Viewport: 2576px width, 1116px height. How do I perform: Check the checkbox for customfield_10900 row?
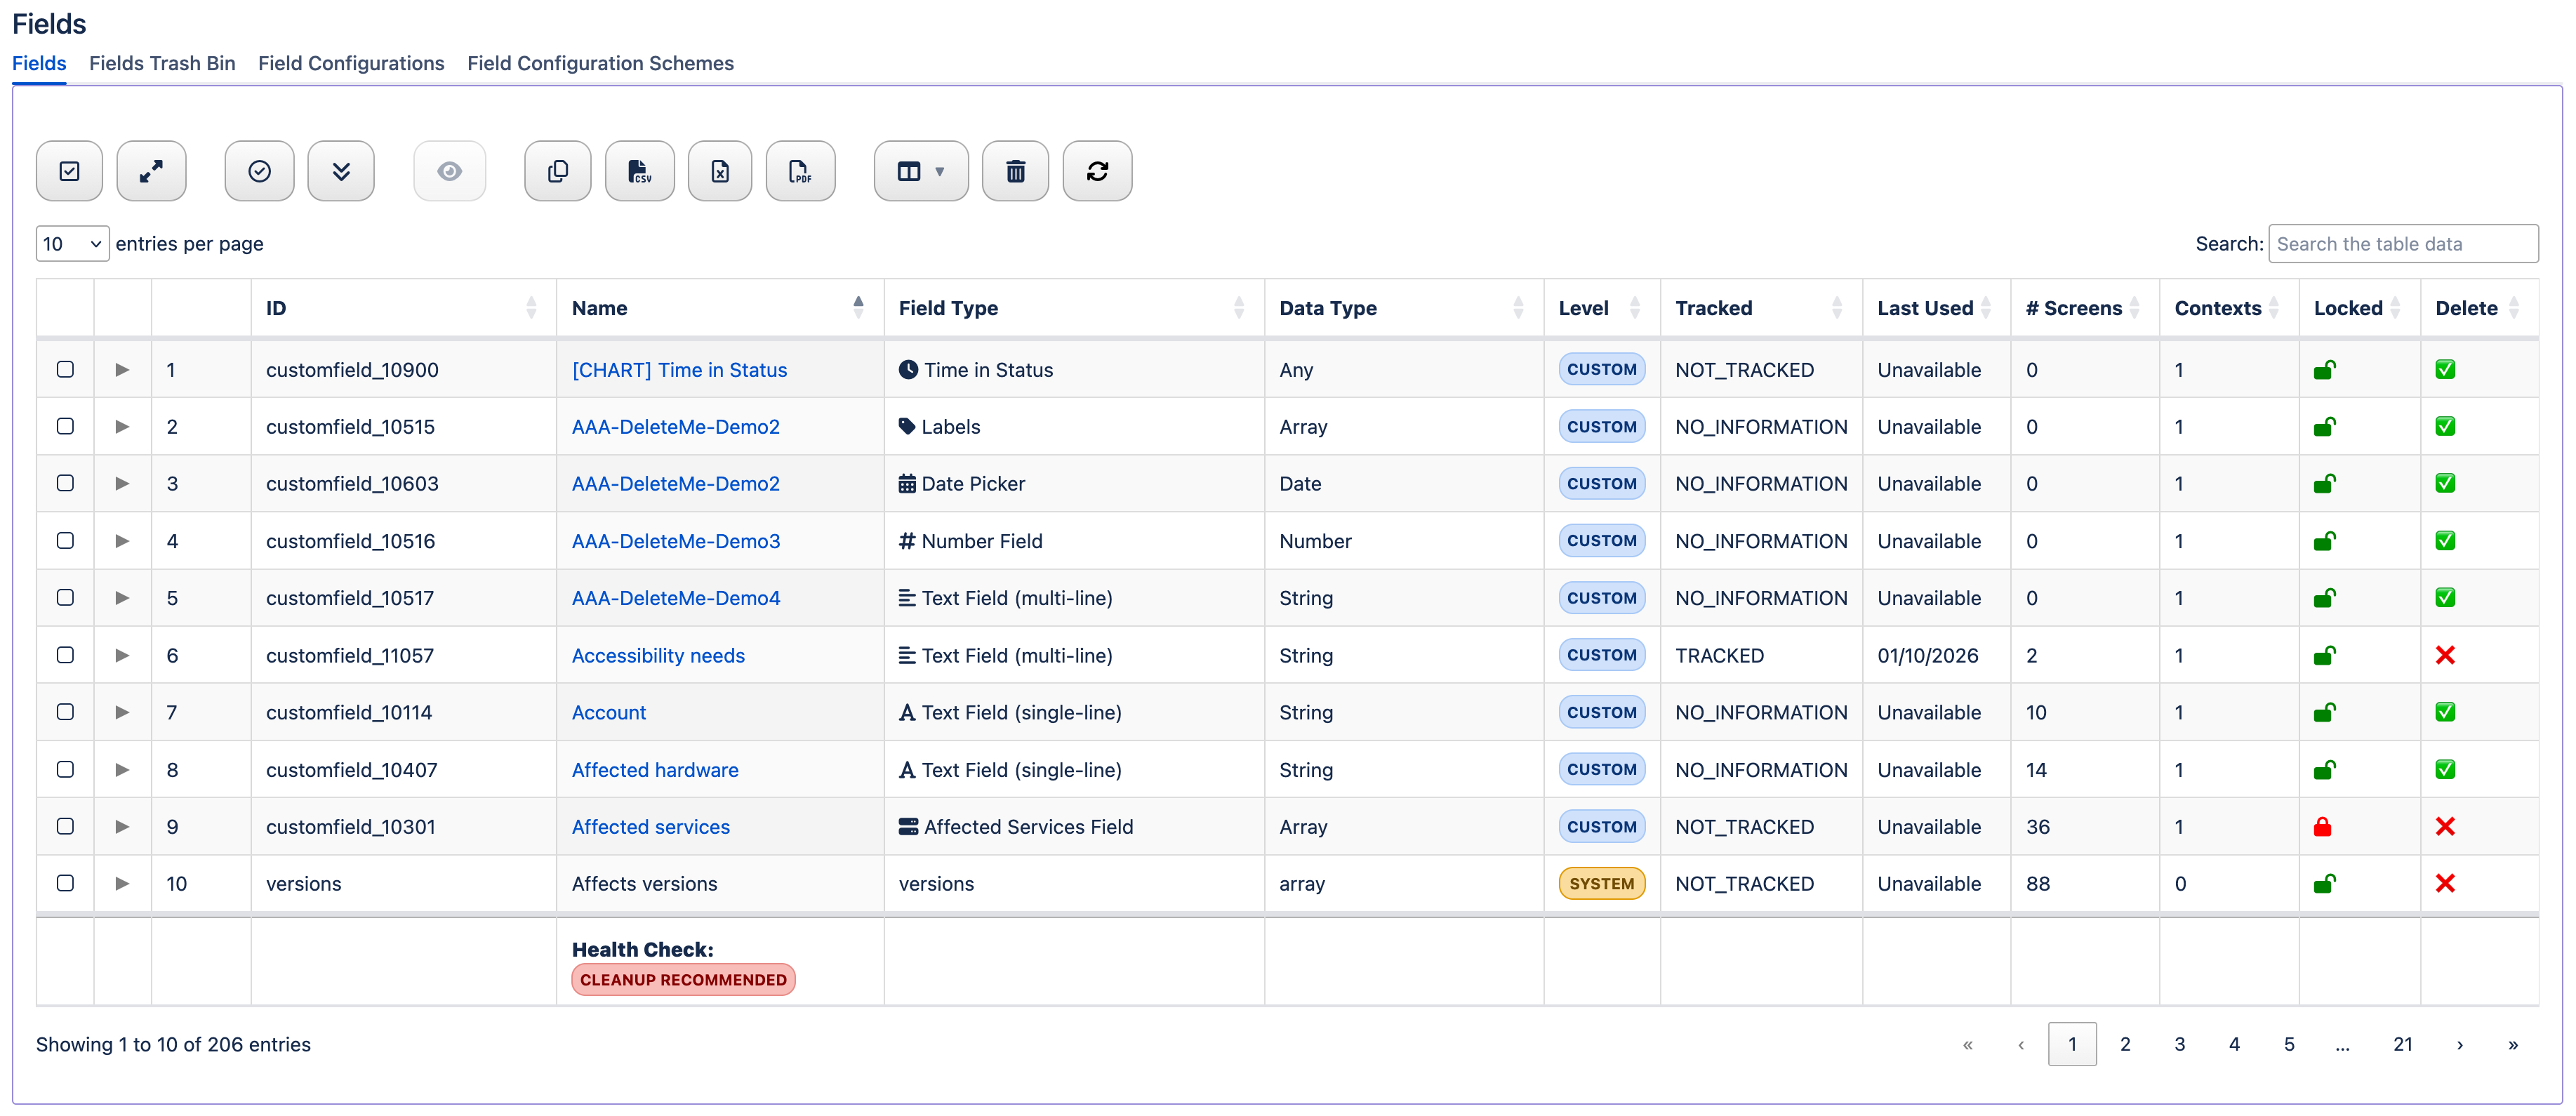point(65,369)
